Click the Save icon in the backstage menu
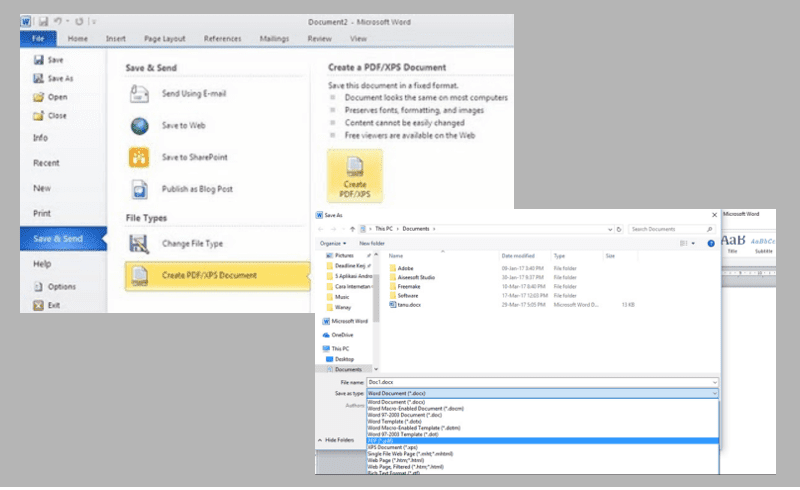This screenshot has height=490, width=800. click(38, 60)
